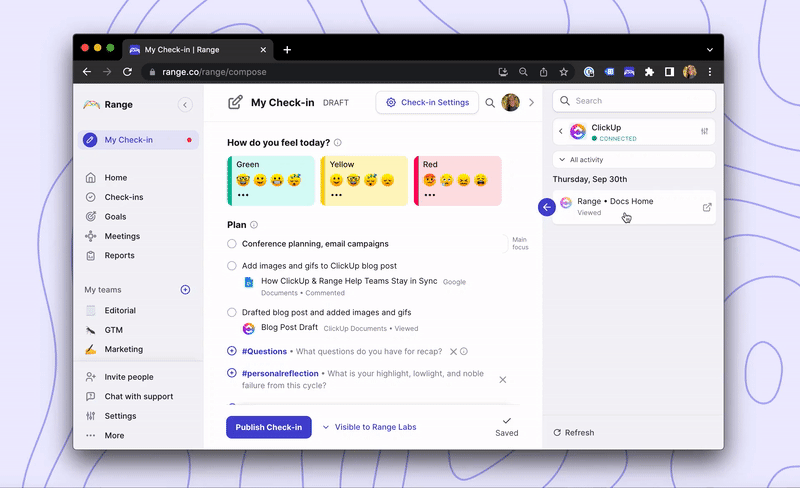Add Range Docs Home to check-in with arrow
Image resolution: width=800 pixels, height=488 pixels.
(x=546, y=207)
